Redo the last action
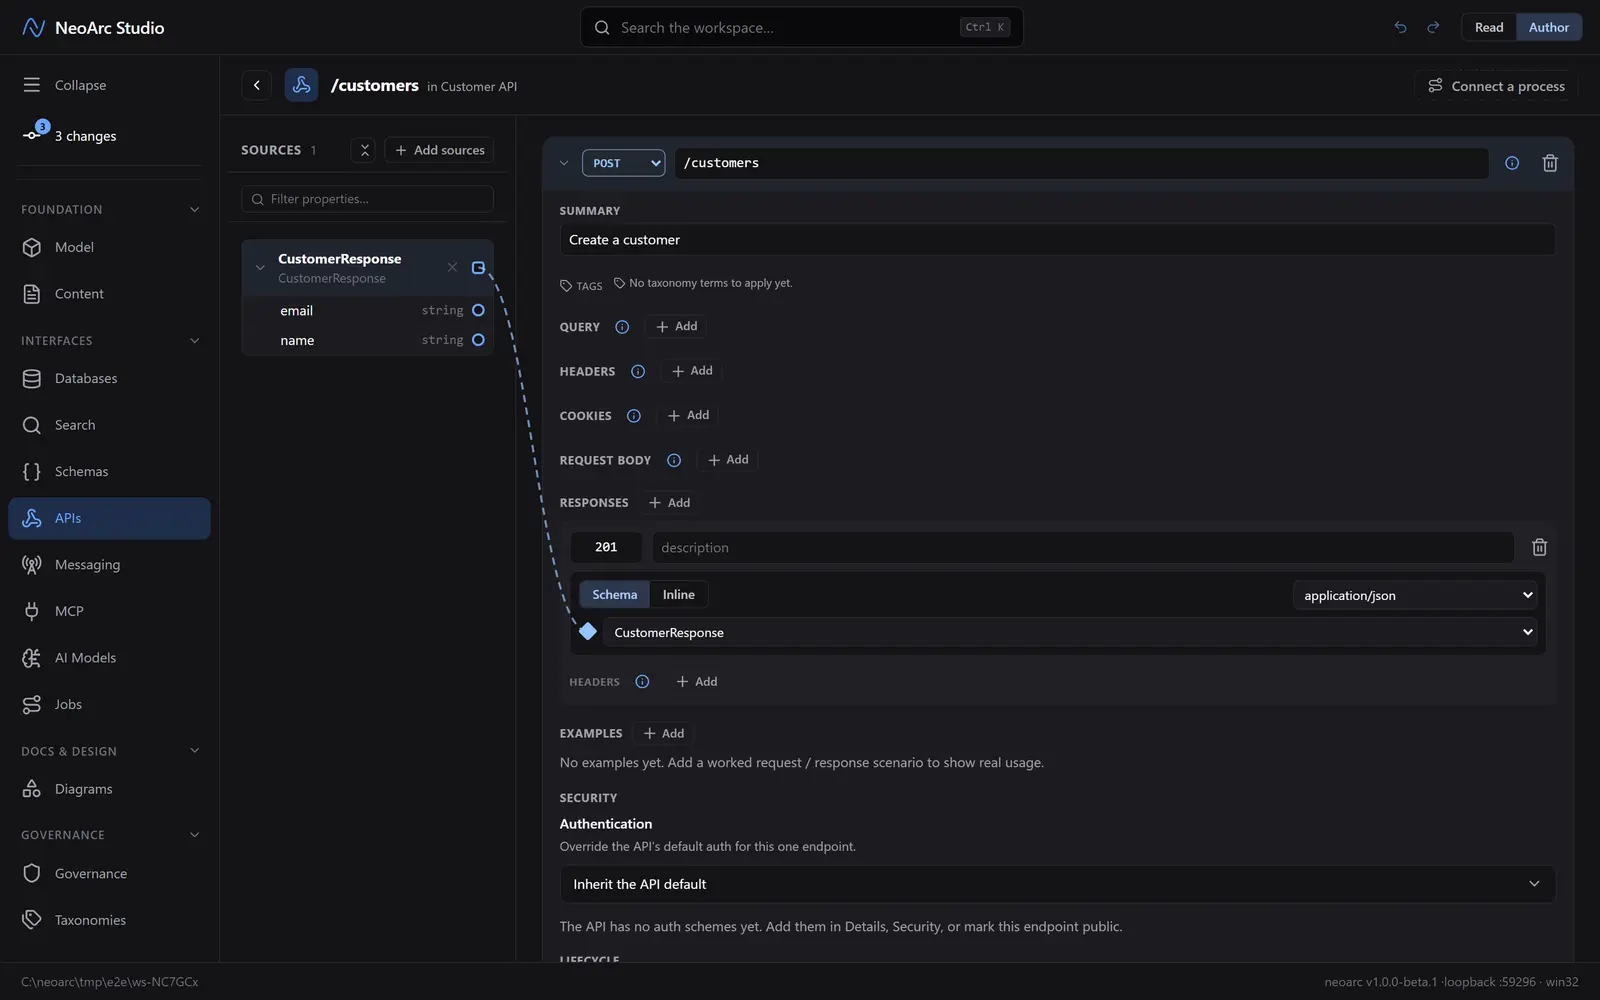This screenshot has width=1600, height=1000. [x=1433, y=27]
